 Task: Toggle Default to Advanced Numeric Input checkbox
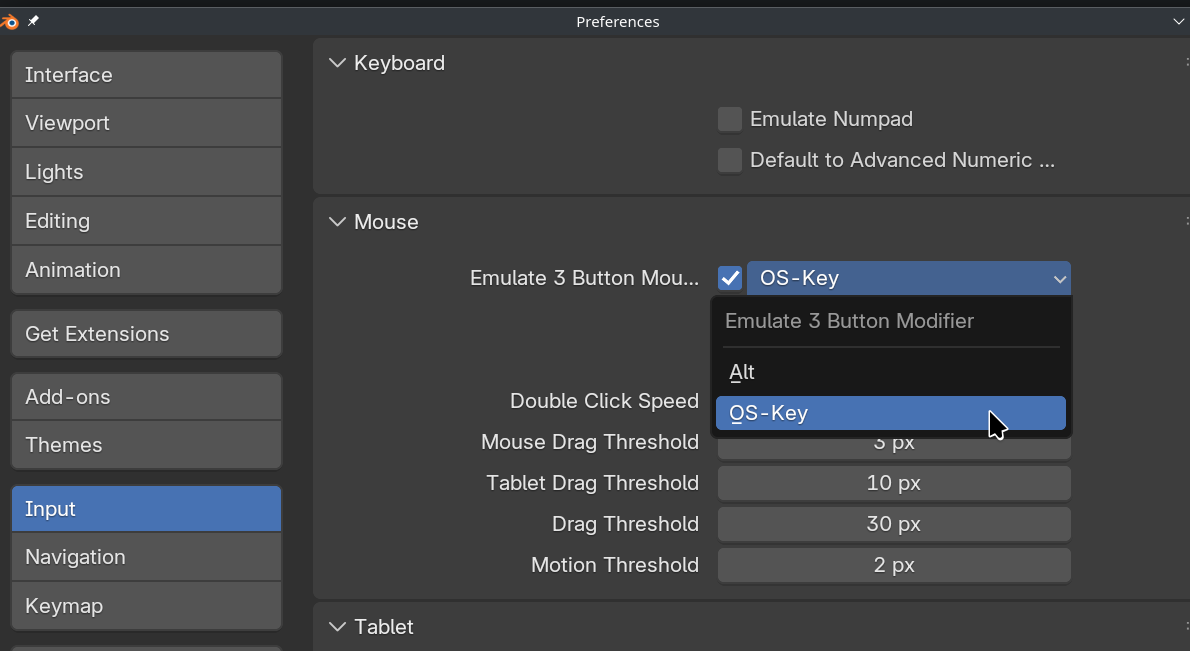coord(730,160)
